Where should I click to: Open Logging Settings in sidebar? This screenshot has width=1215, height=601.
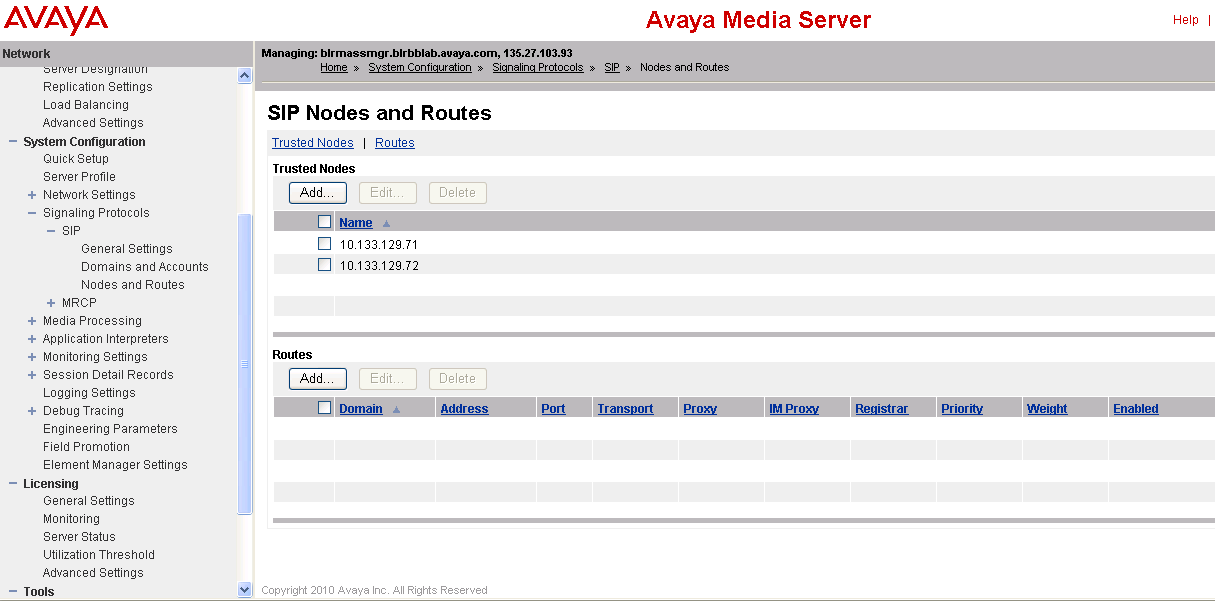click(89, 393)
